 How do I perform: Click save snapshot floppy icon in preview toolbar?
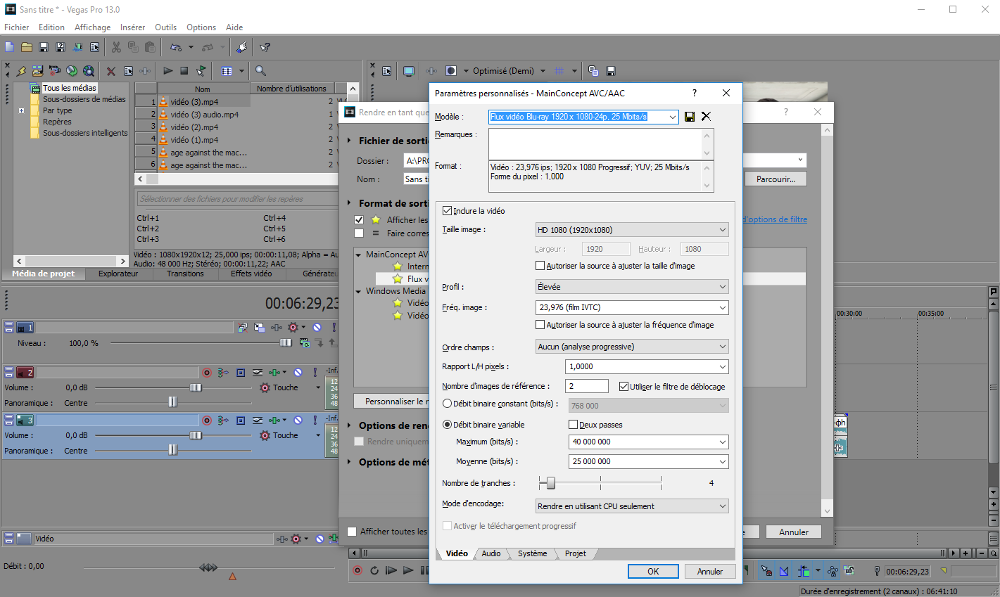coord(611,71)
